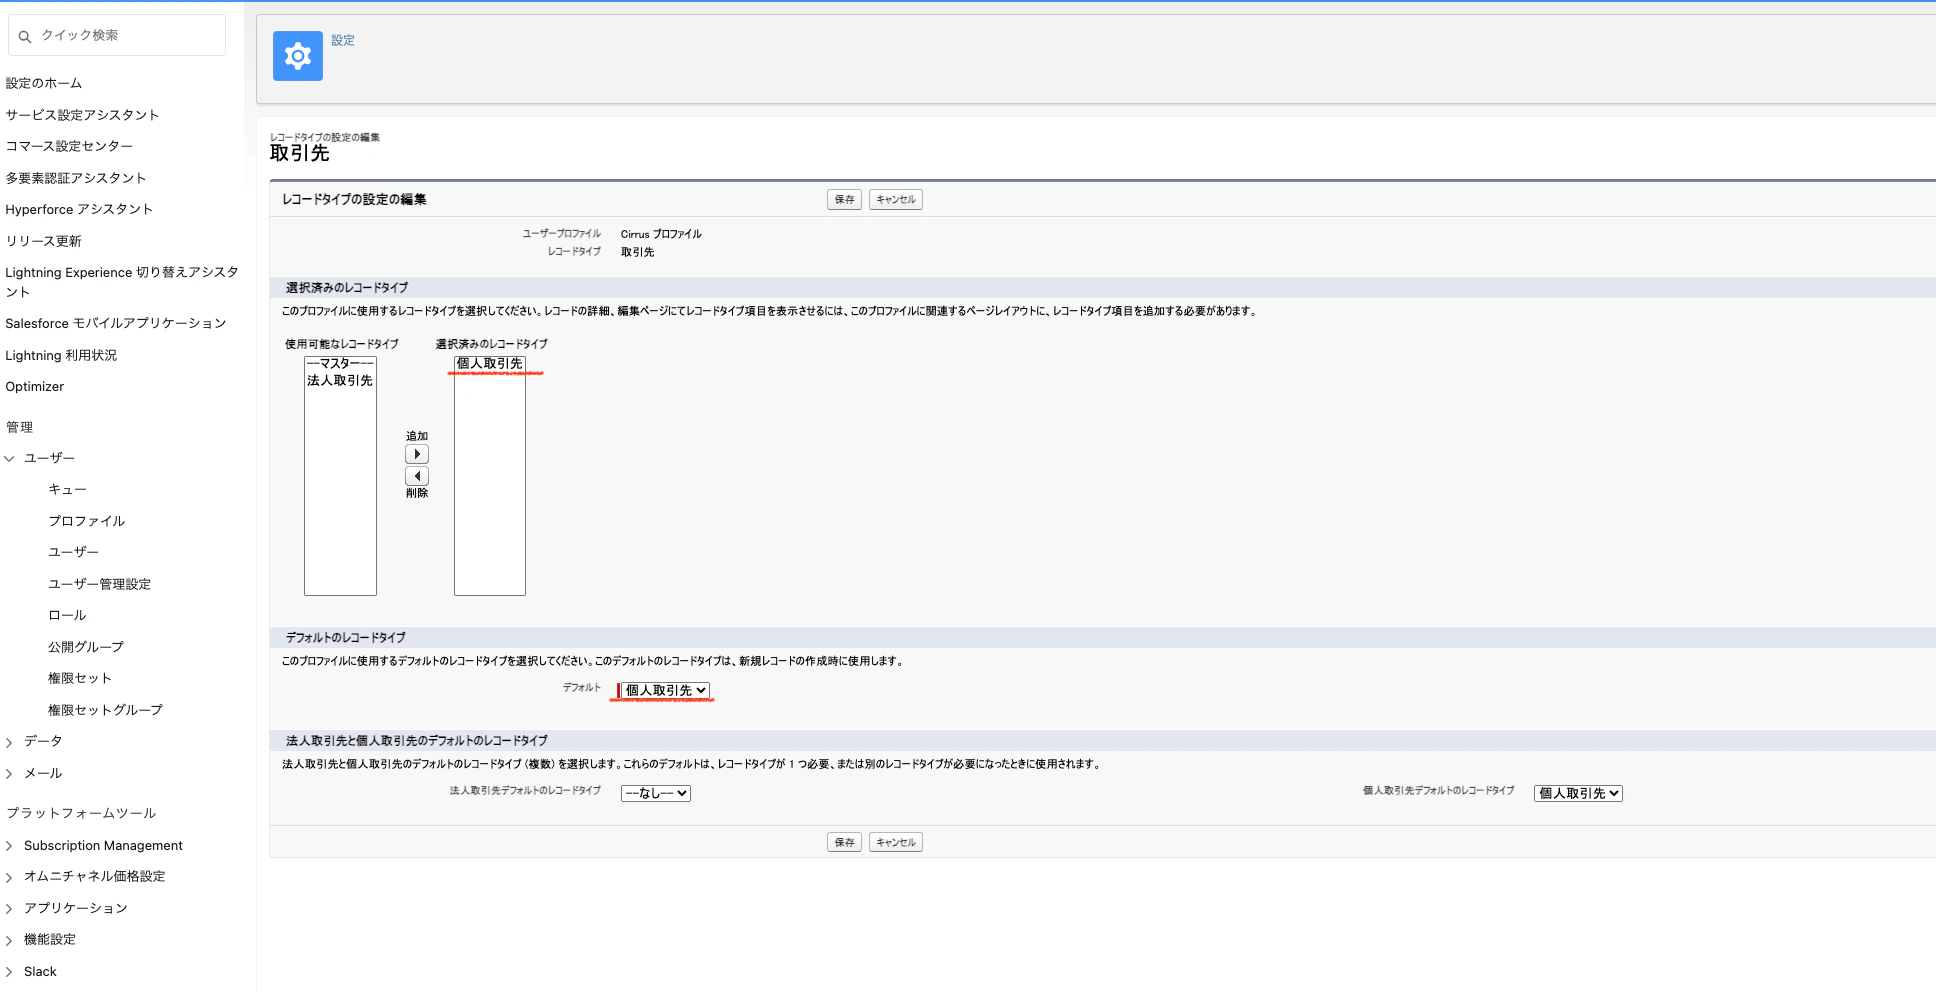Expand the メール section
Screen dimensions: 1936x992
[x=10, y=773]
